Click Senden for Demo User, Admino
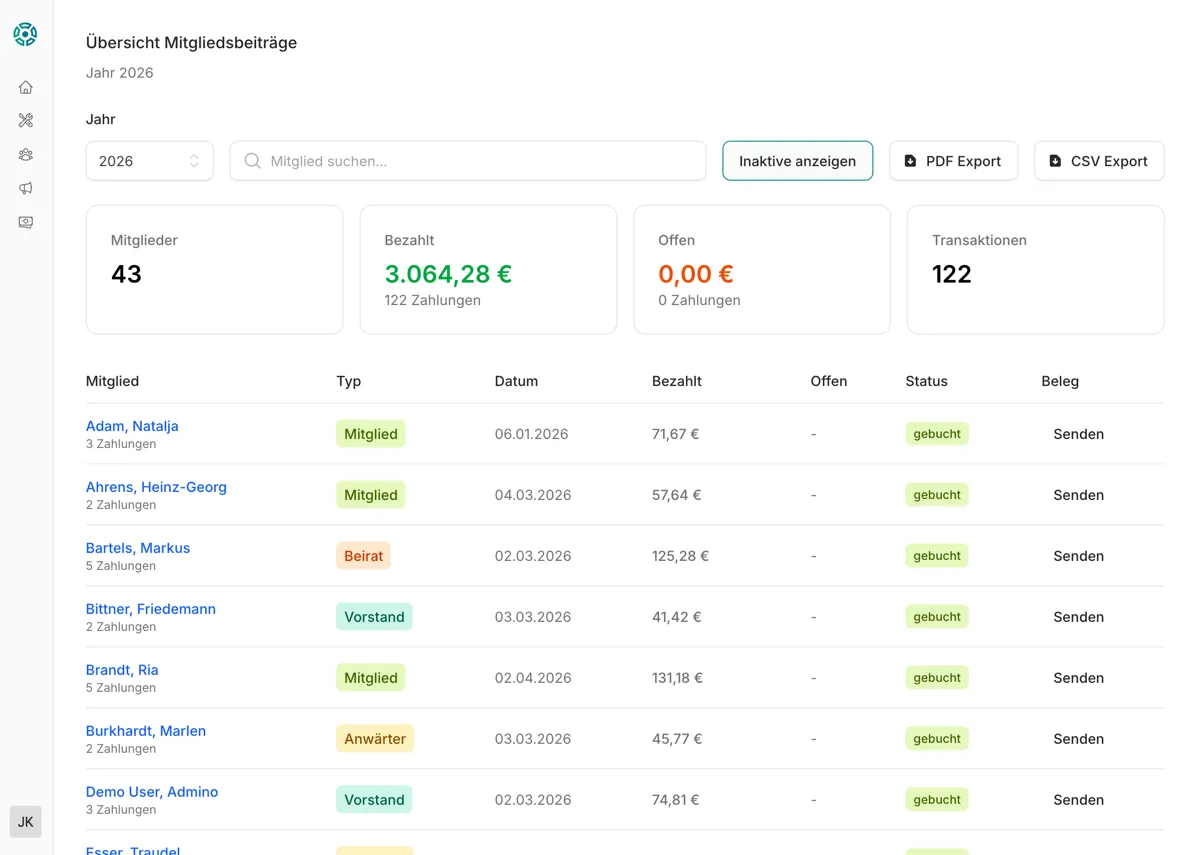Image resolution: width=1193 pixels, height=855 pixels. click(1078, 800)
